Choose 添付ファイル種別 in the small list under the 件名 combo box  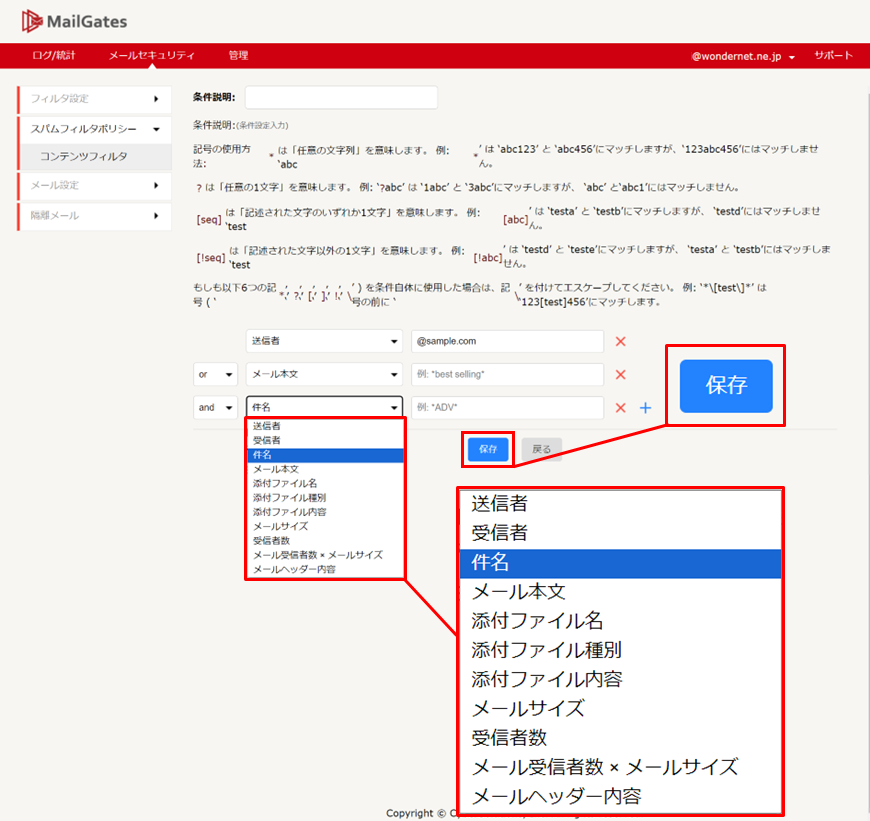click(325, 498)
